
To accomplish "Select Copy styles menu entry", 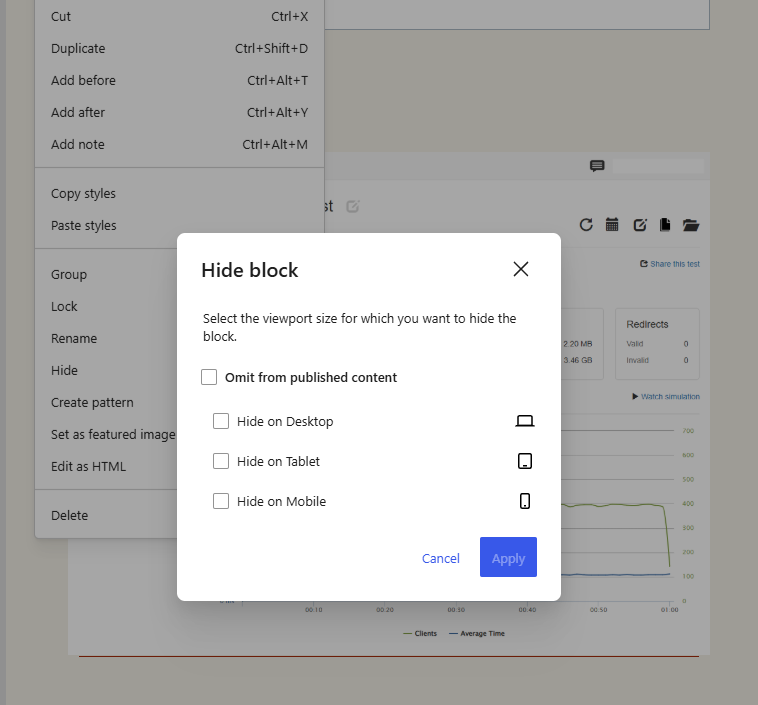I will 83,193.
